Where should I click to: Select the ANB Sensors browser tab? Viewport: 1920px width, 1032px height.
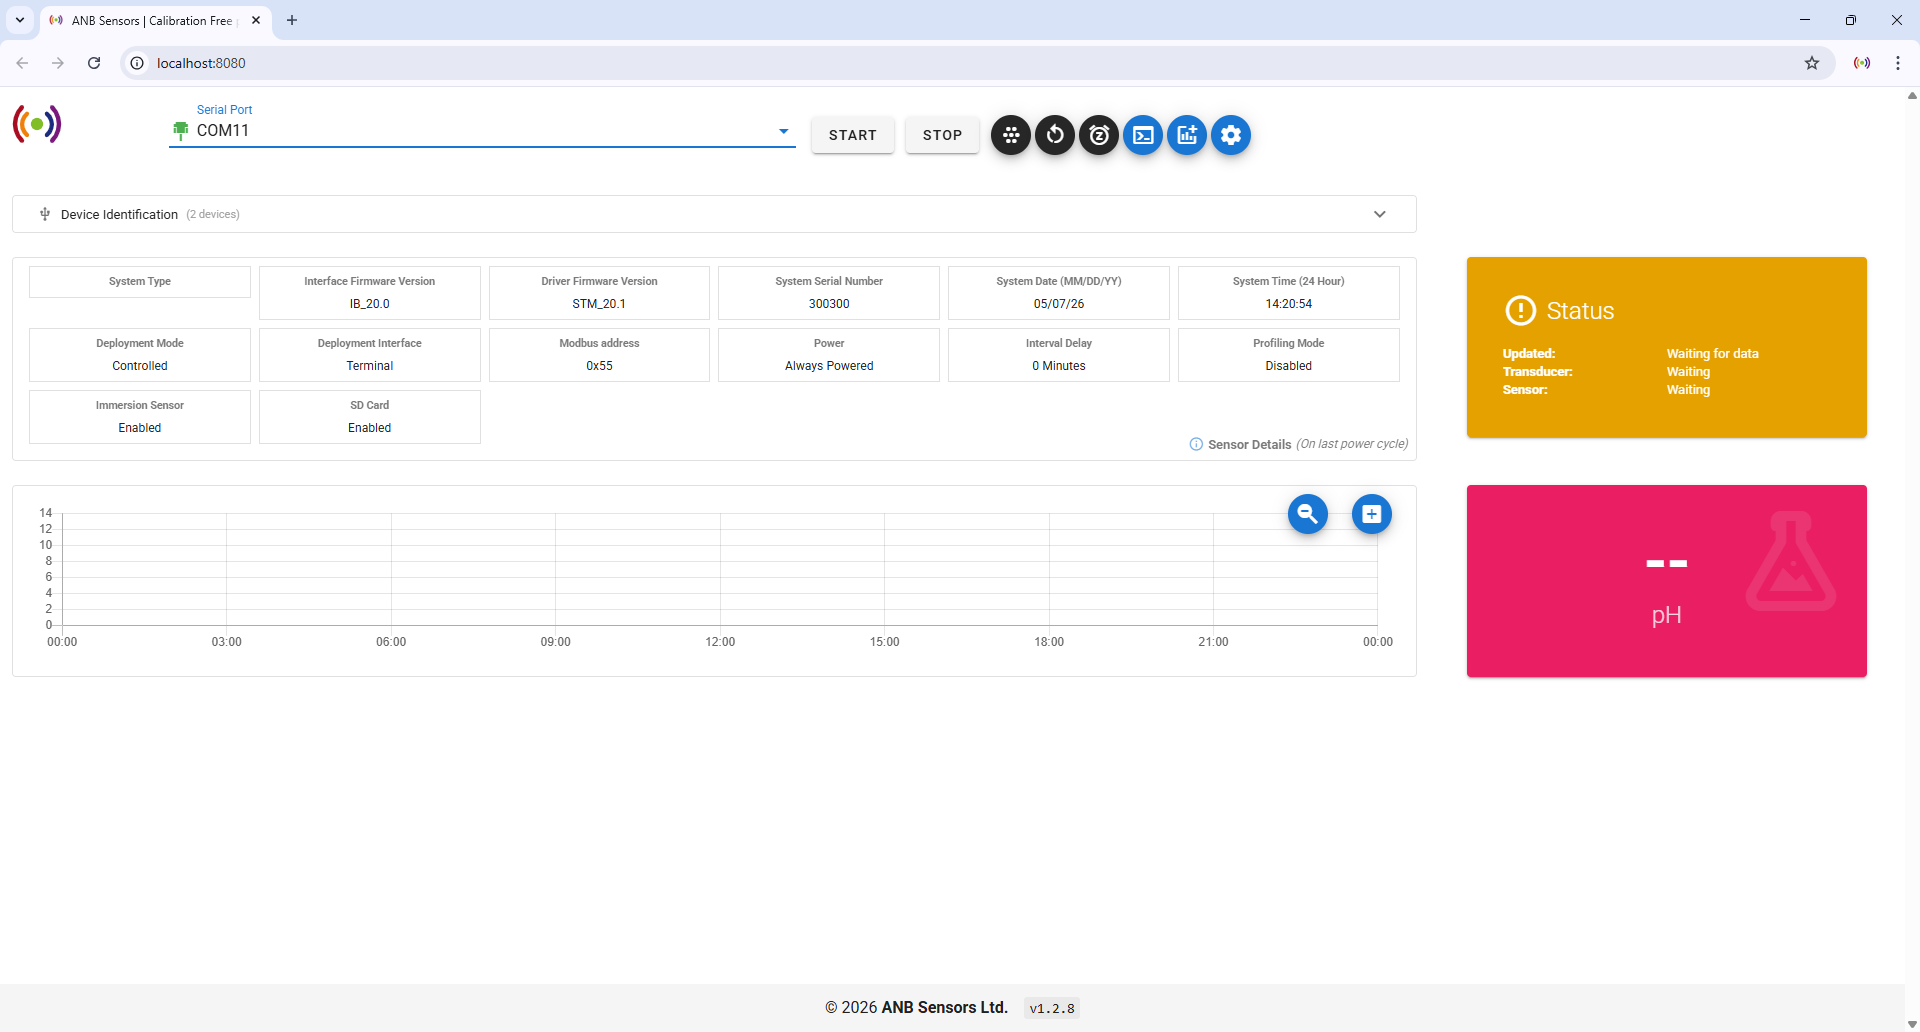point(155,20)
